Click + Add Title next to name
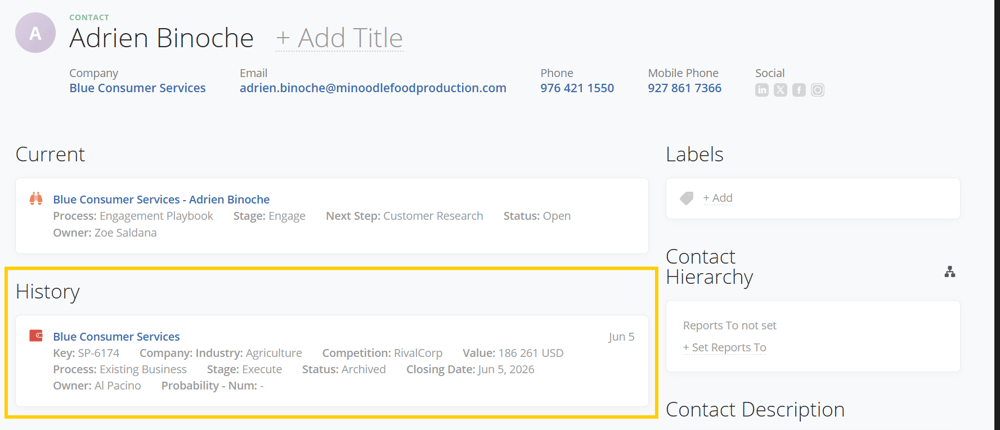This screenshot has height=430, width=1000. click(339, 38)
